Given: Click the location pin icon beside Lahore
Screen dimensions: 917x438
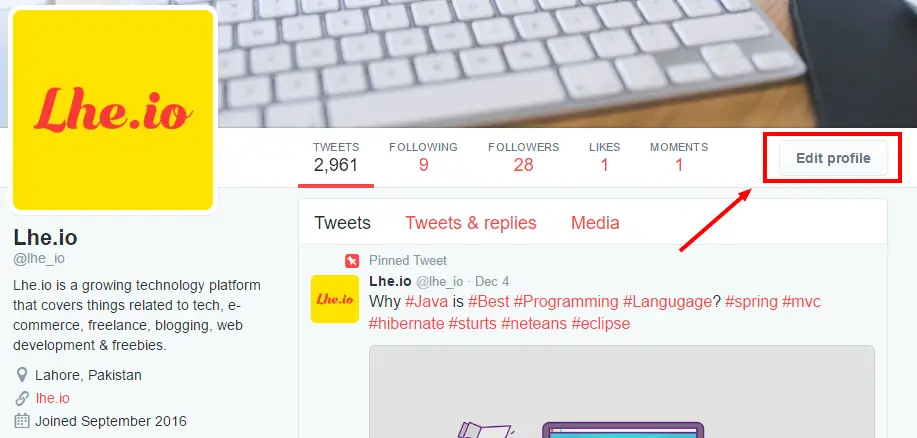Looking at the screenshot, I should tap(22, 375).
